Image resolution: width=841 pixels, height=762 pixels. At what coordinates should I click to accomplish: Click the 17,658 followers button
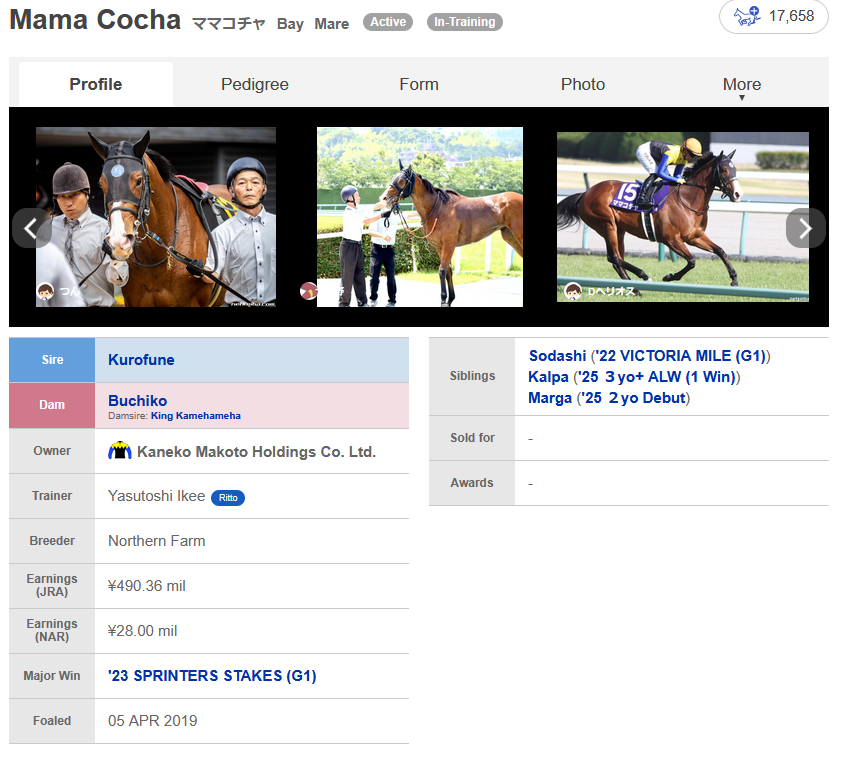773,17
